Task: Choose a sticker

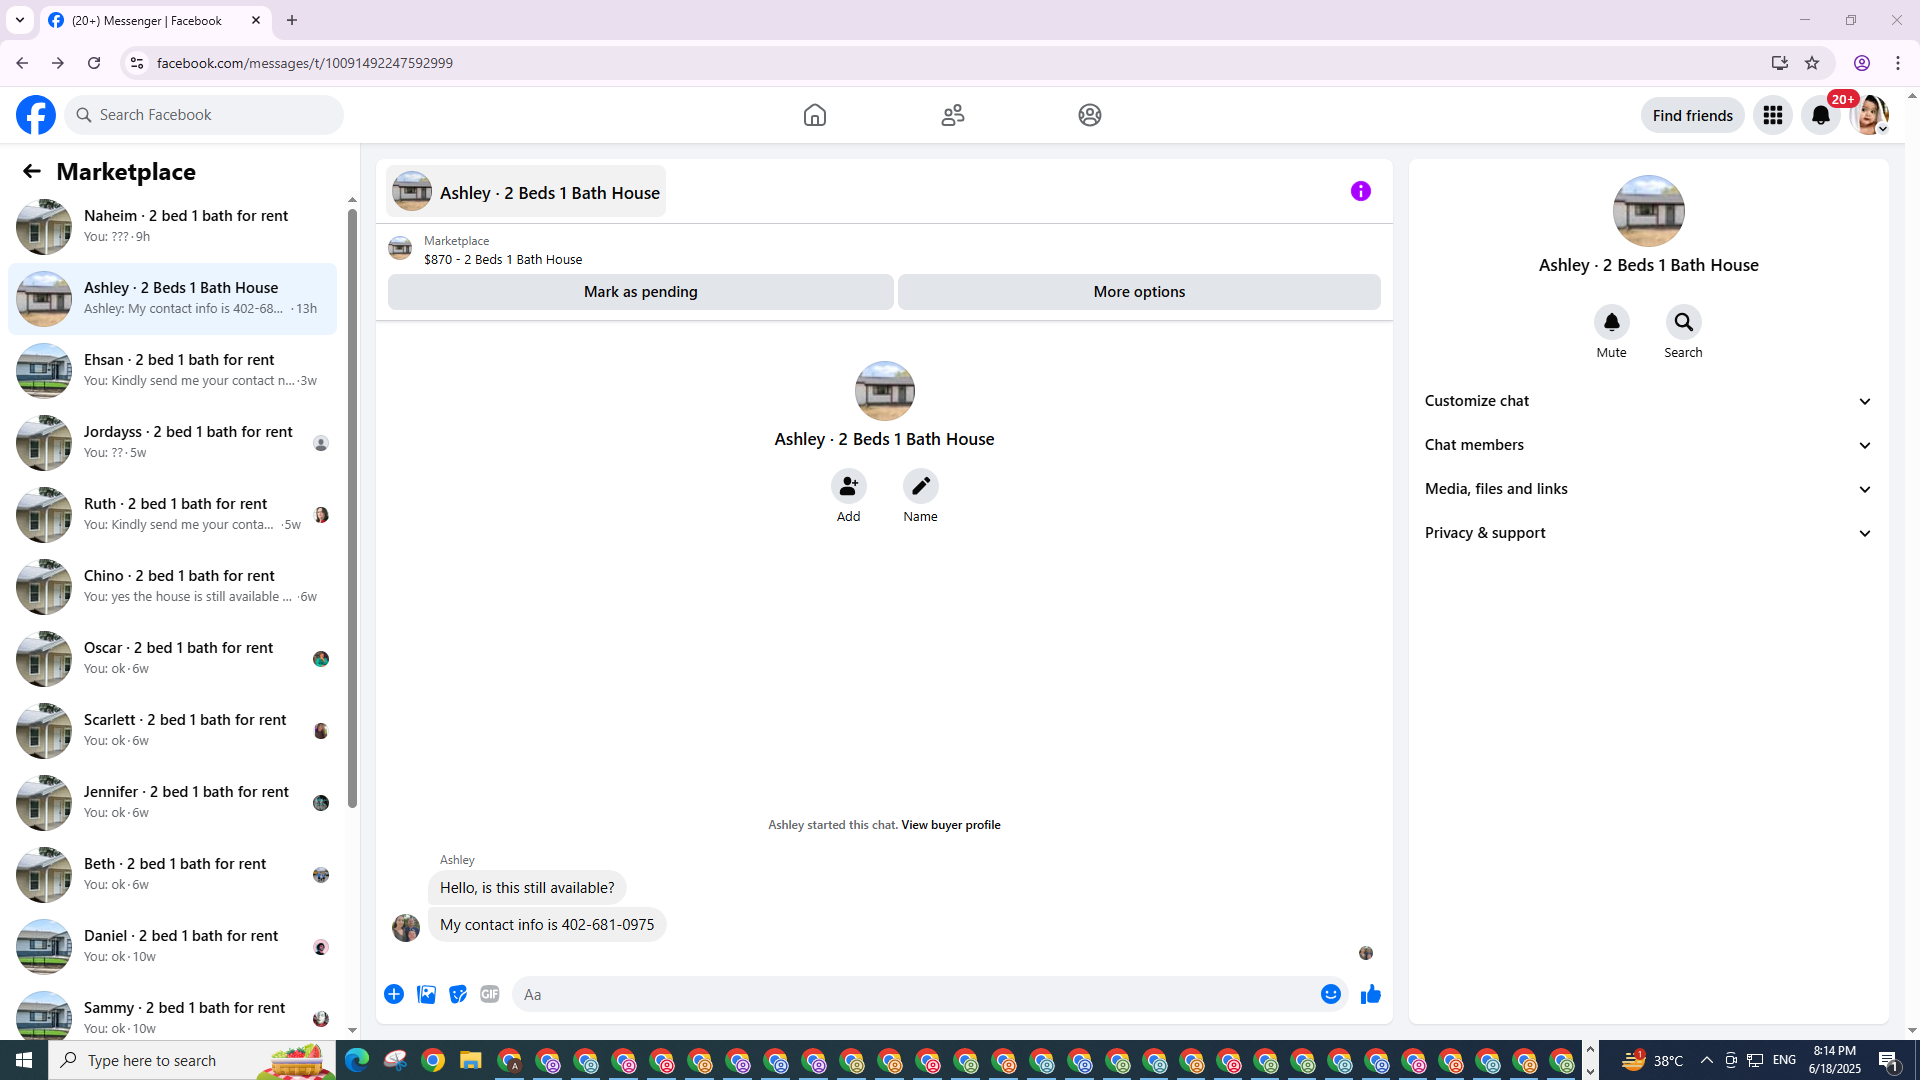Action: 458,994
